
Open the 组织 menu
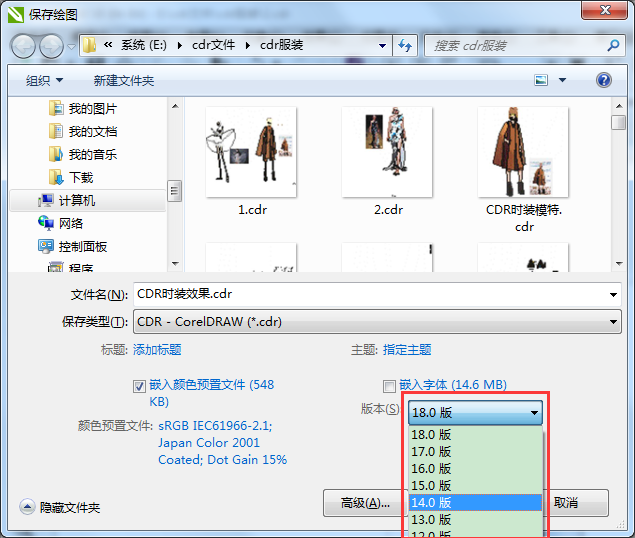pos(44,80)
